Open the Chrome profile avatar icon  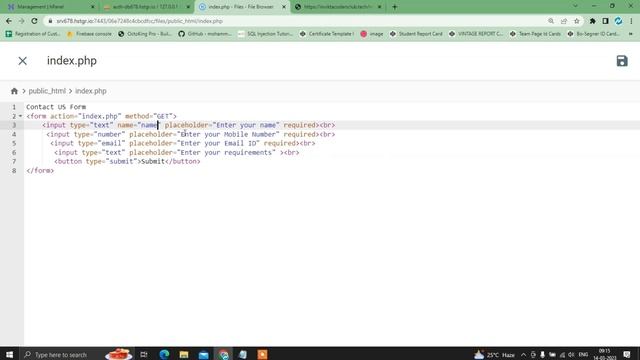click(618, 21)
